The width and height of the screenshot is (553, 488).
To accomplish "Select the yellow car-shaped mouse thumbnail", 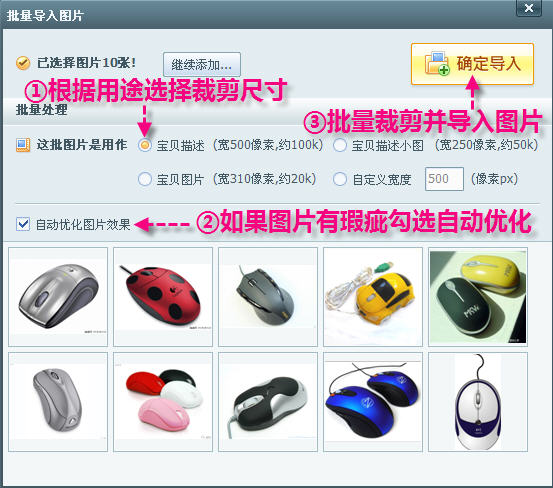I will [373, 297].
